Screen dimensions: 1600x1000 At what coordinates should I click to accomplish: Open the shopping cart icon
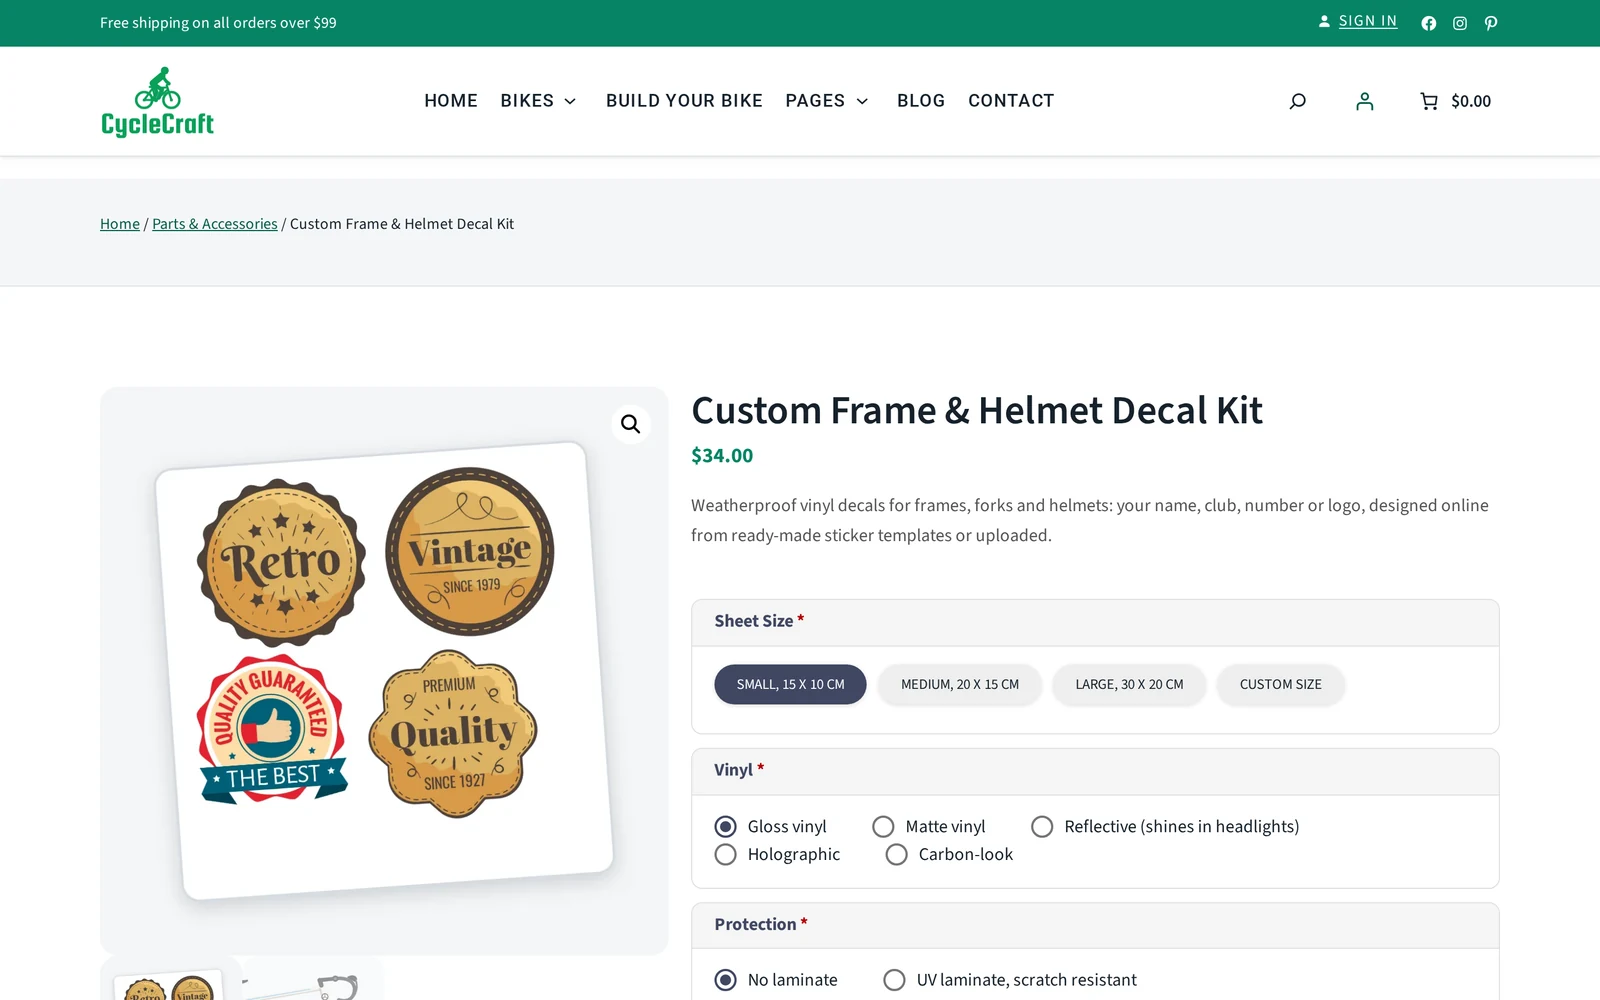tap(1429, 101)
